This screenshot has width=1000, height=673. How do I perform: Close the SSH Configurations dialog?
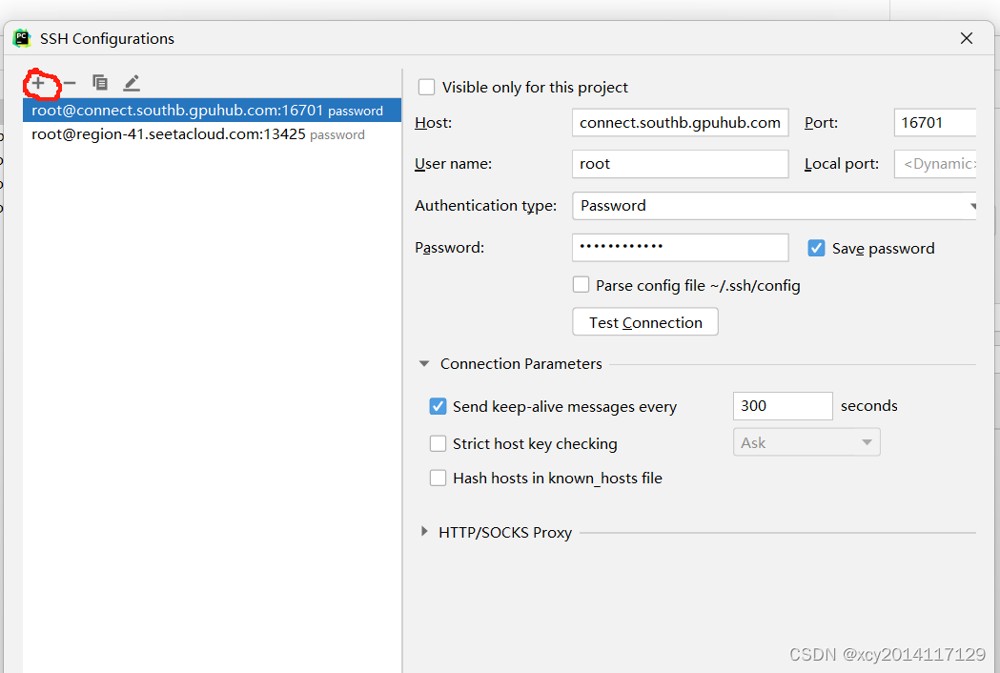pyautogui.click(x=966, y=38)
